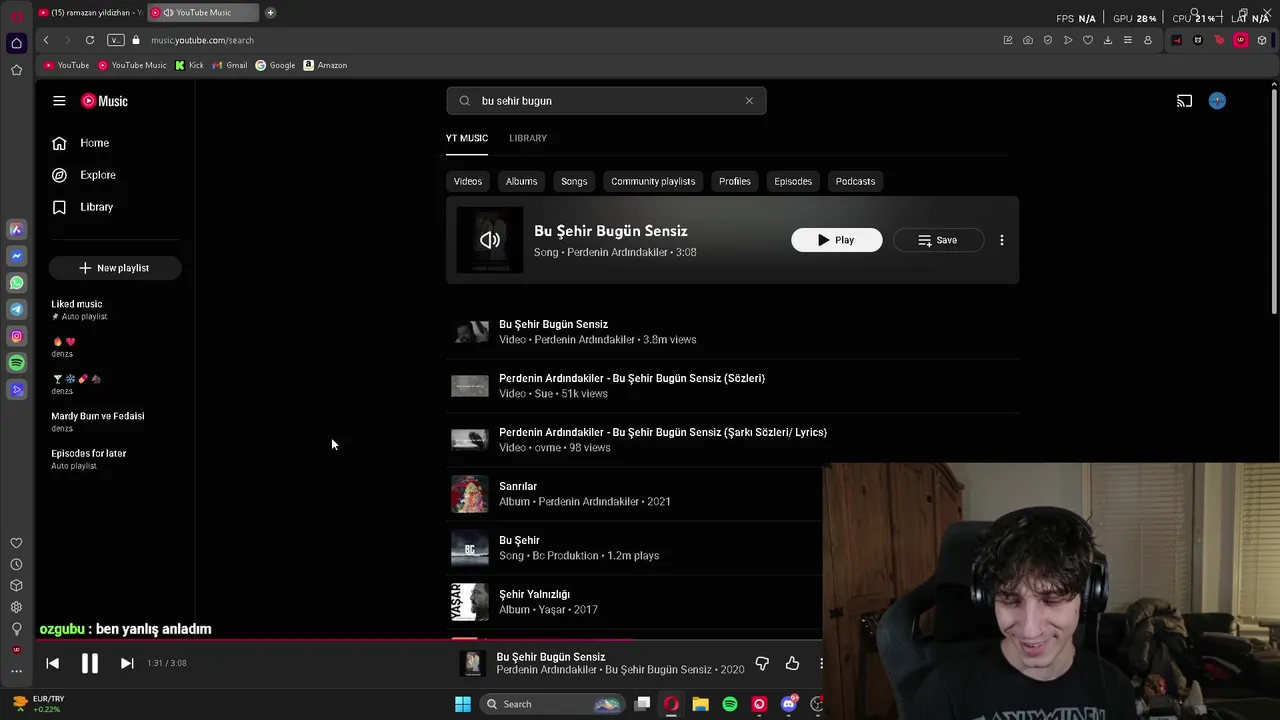
Task: Open the YouTube bookmark
Action: [67, 65]
